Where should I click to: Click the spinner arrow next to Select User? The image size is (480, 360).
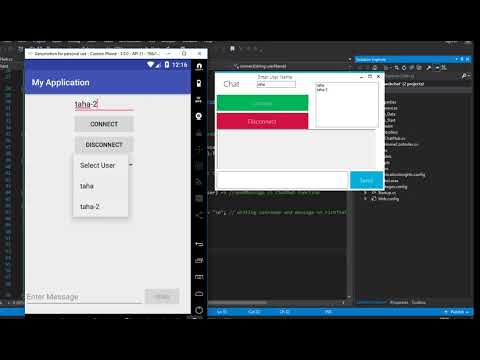pyautogui.click(x=131, y=165)
